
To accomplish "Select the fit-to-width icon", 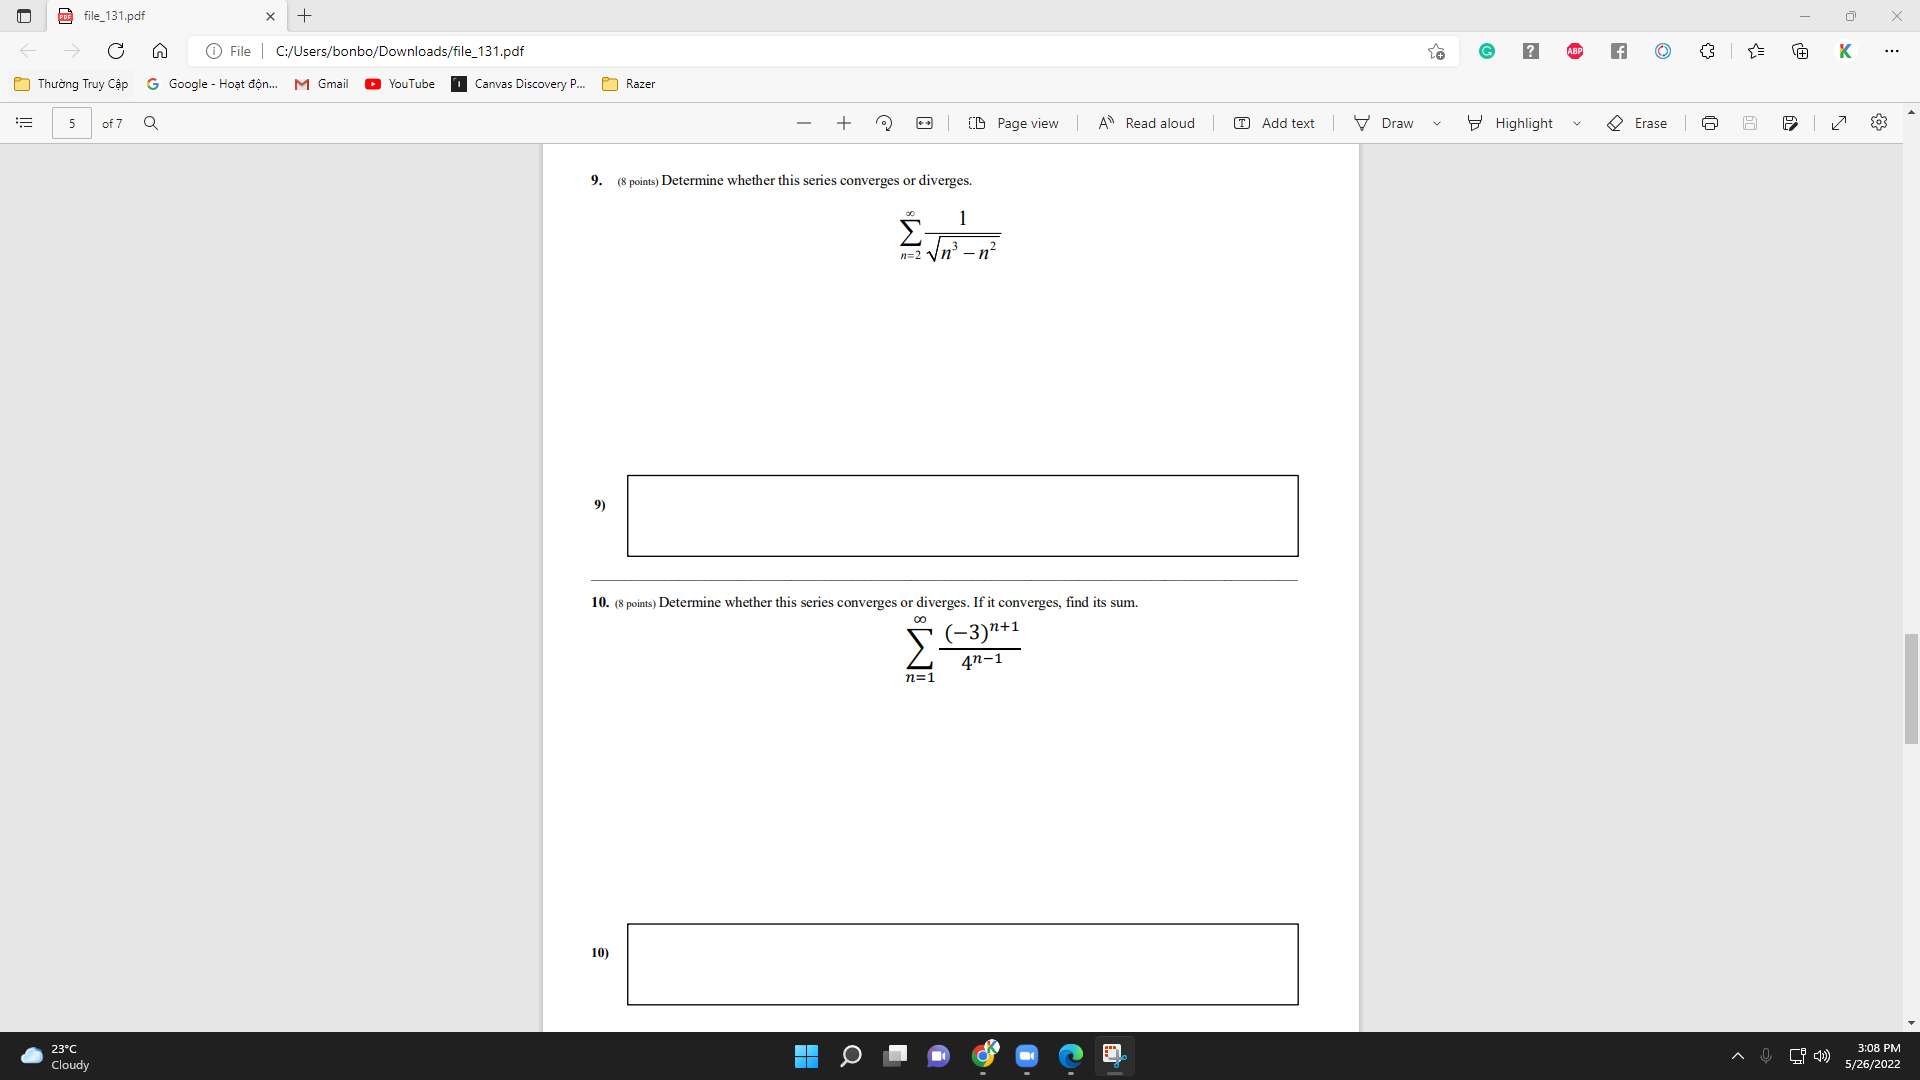I will click(924, 122).
